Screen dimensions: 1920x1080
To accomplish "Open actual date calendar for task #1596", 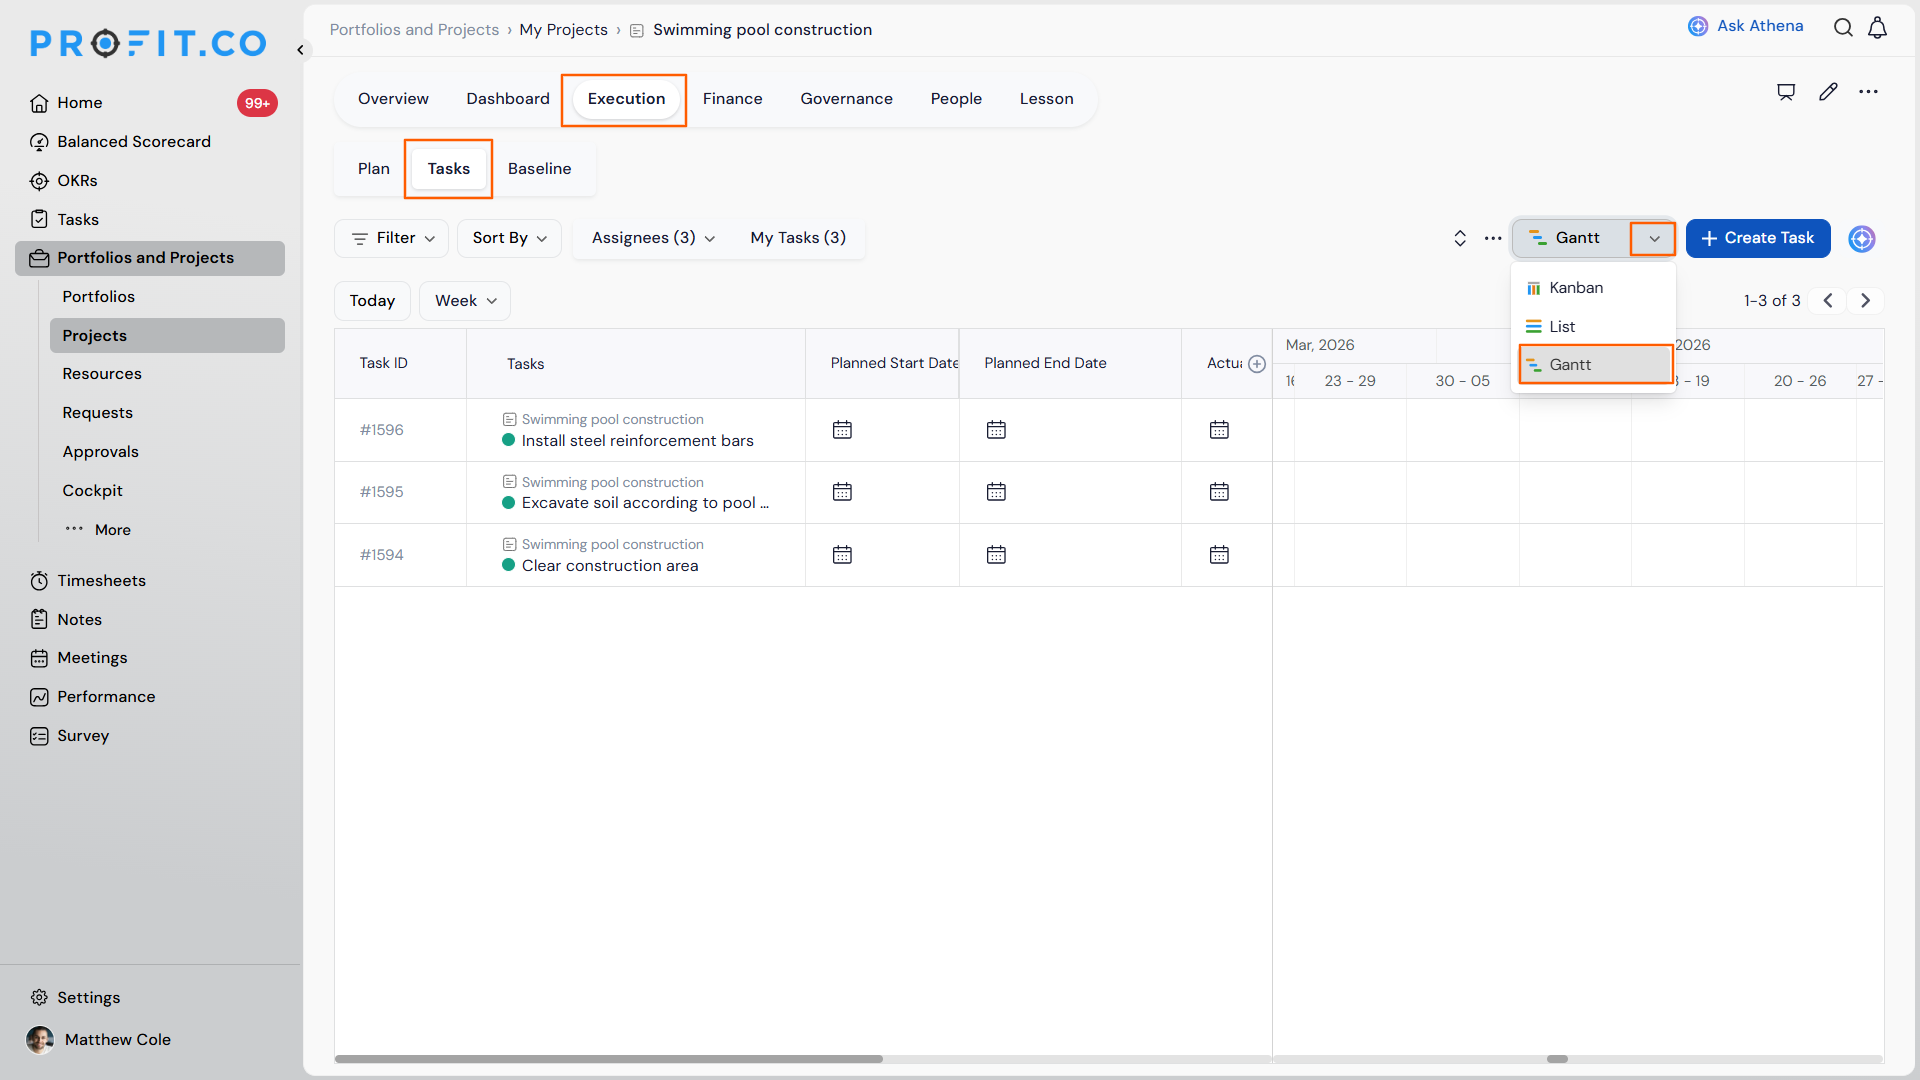I will point(1219,430).
